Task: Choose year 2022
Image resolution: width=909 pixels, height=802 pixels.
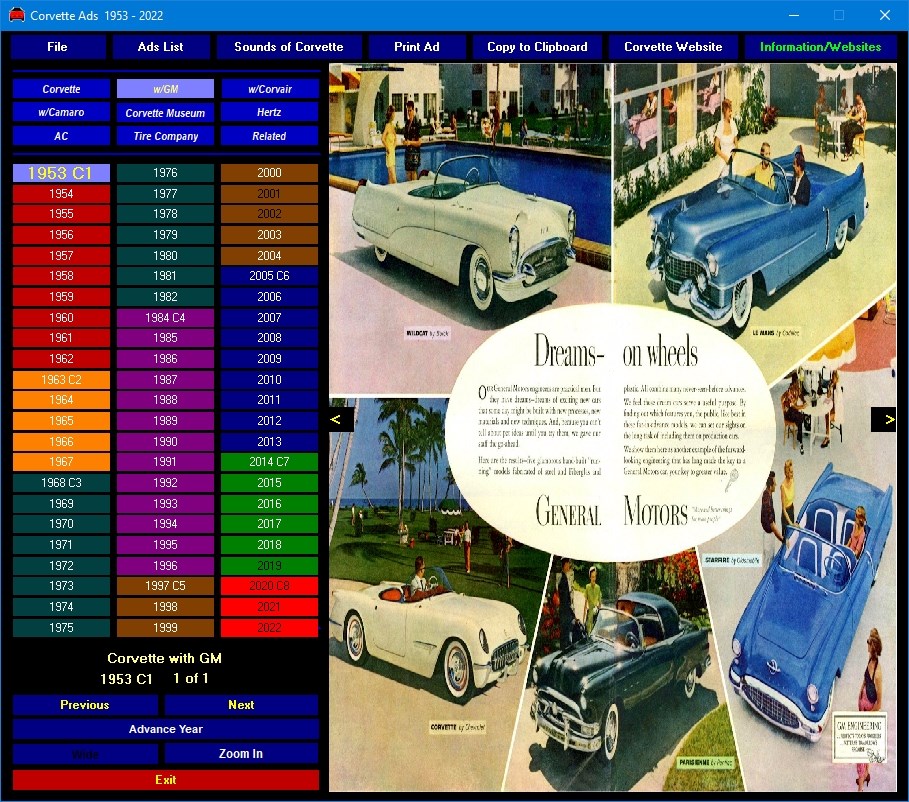Action: point(270,627)
